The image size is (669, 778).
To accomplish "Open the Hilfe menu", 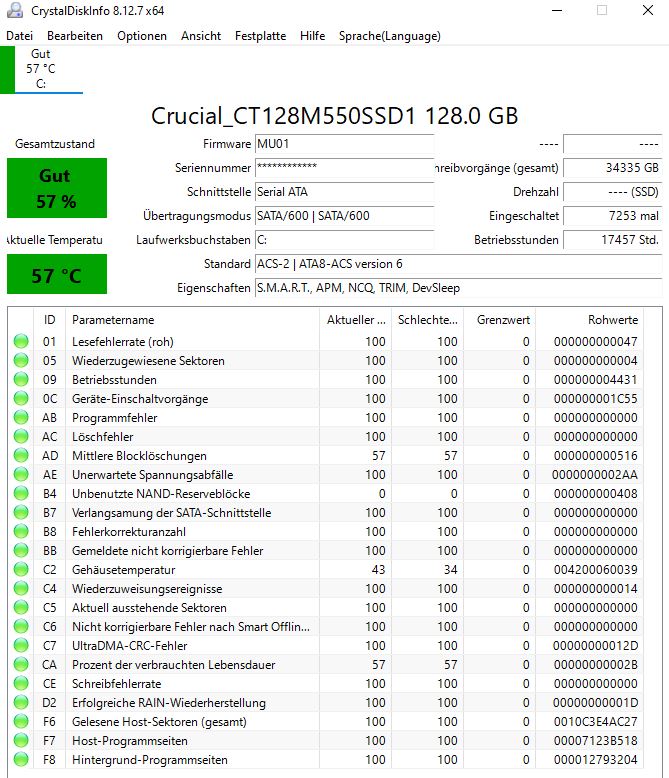I will coord(313,36).
